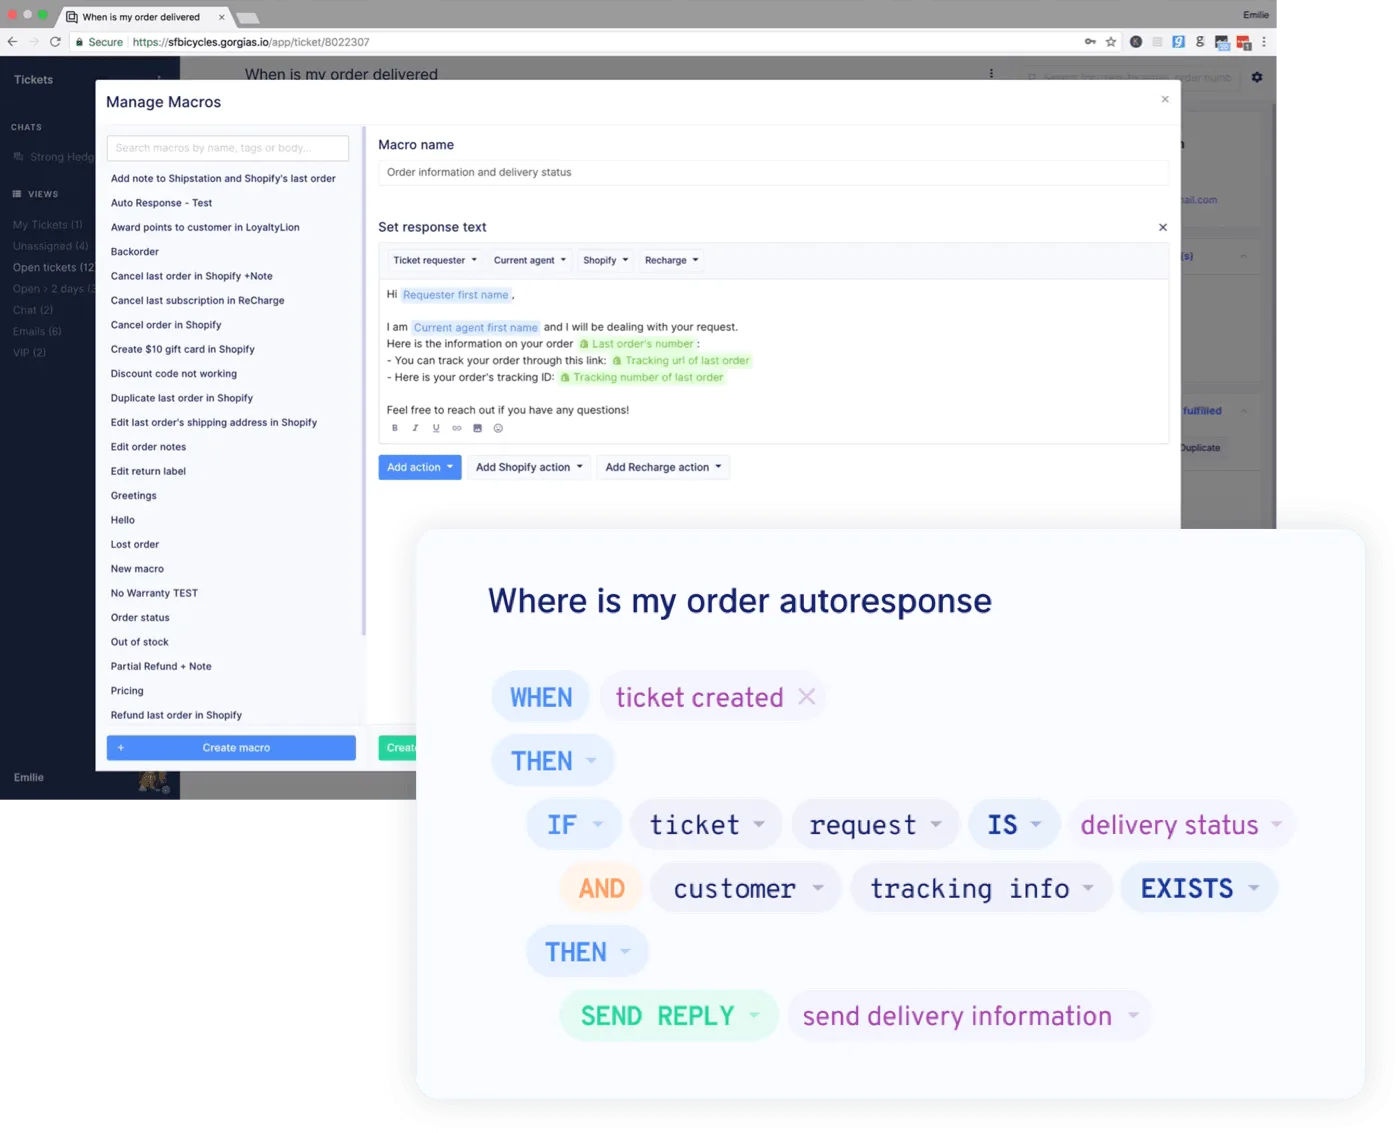
Task: Expand the 'delivery status' rule dropdown
Action: tap(1181, 825)
